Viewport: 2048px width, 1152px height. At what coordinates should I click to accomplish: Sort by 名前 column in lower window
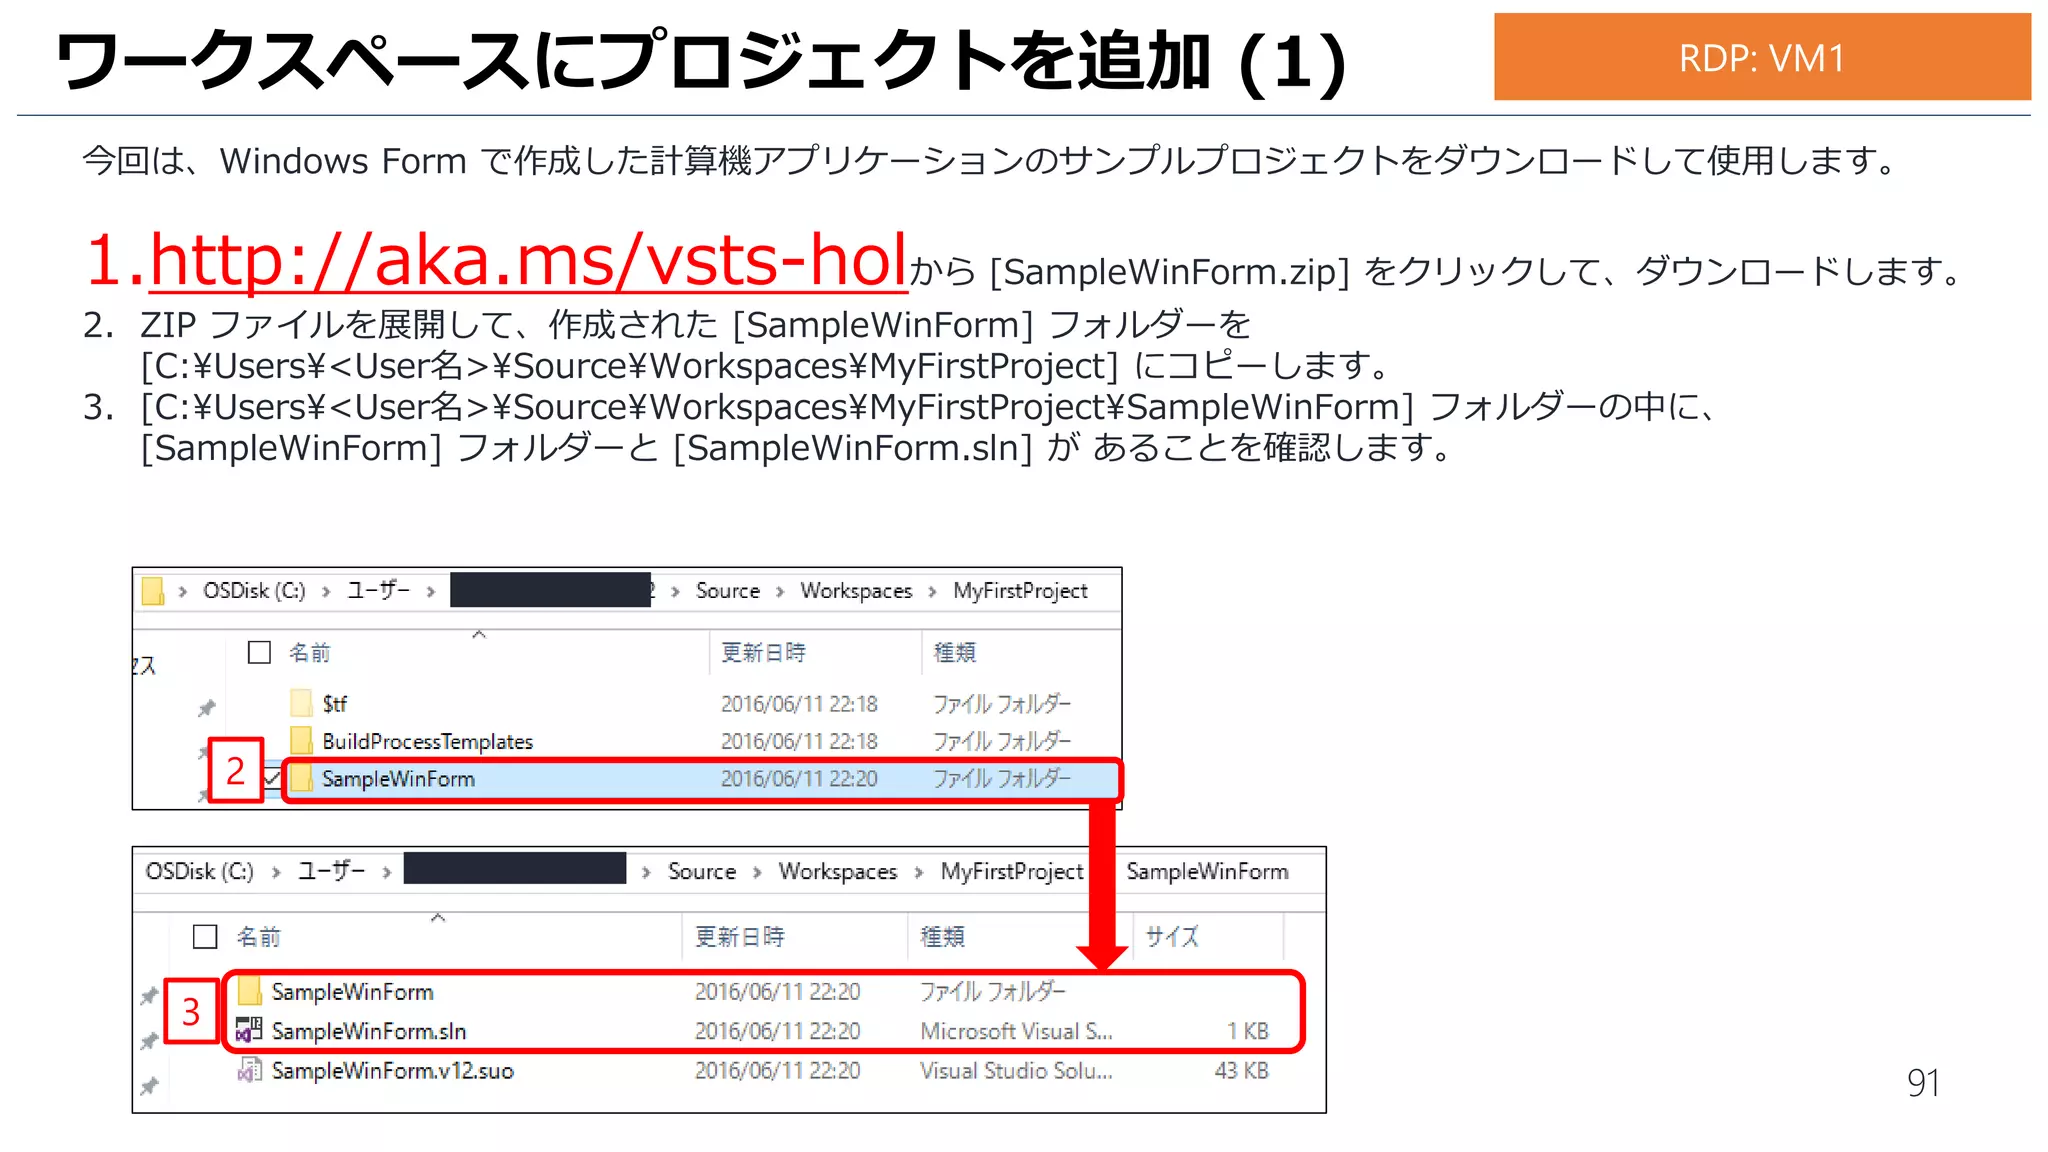[258, 936]
